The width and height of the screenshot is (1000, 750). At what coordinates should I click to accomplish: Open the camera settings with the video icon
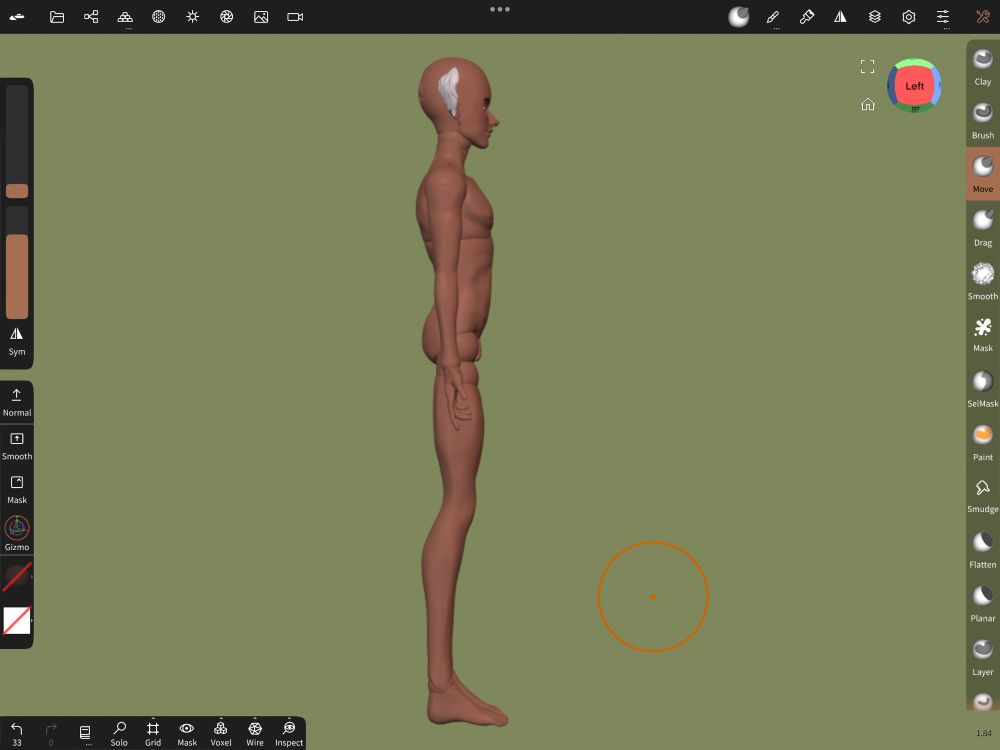coord(294,16)
